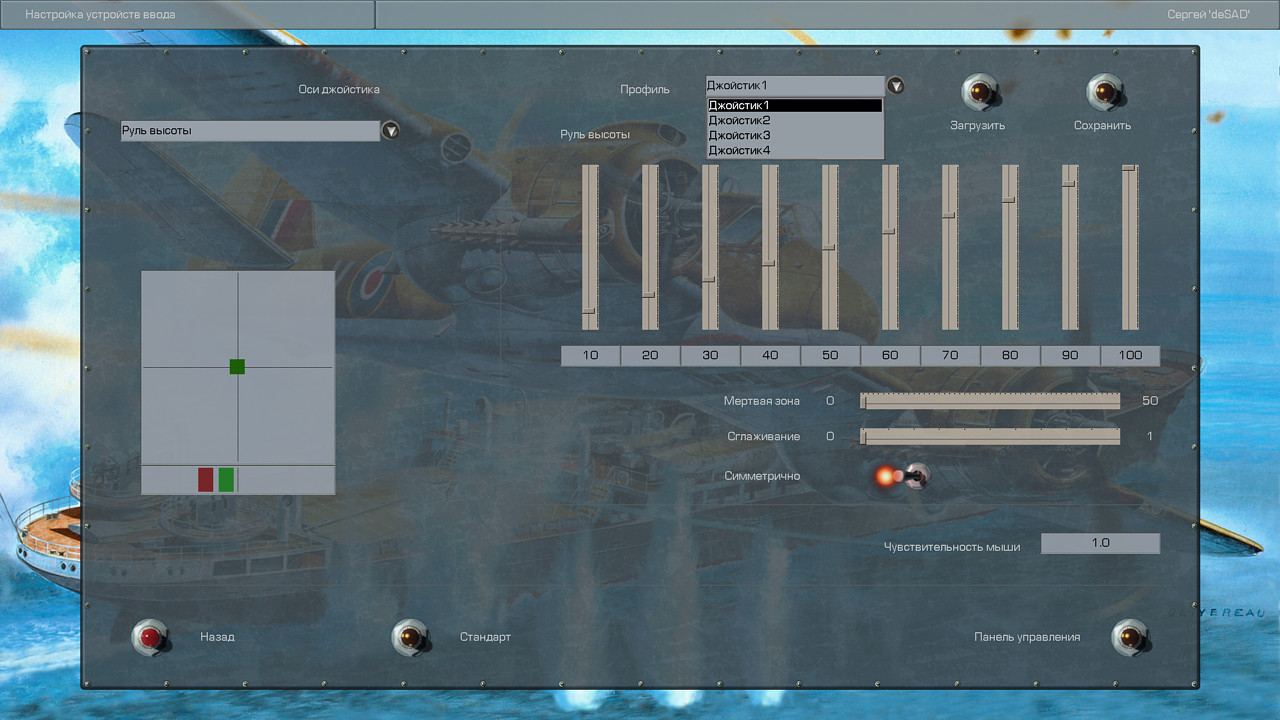Viewport: 1280px width, 720px height.
Task: Click the vertical curve slider above 10
Action: pos(590,247)
